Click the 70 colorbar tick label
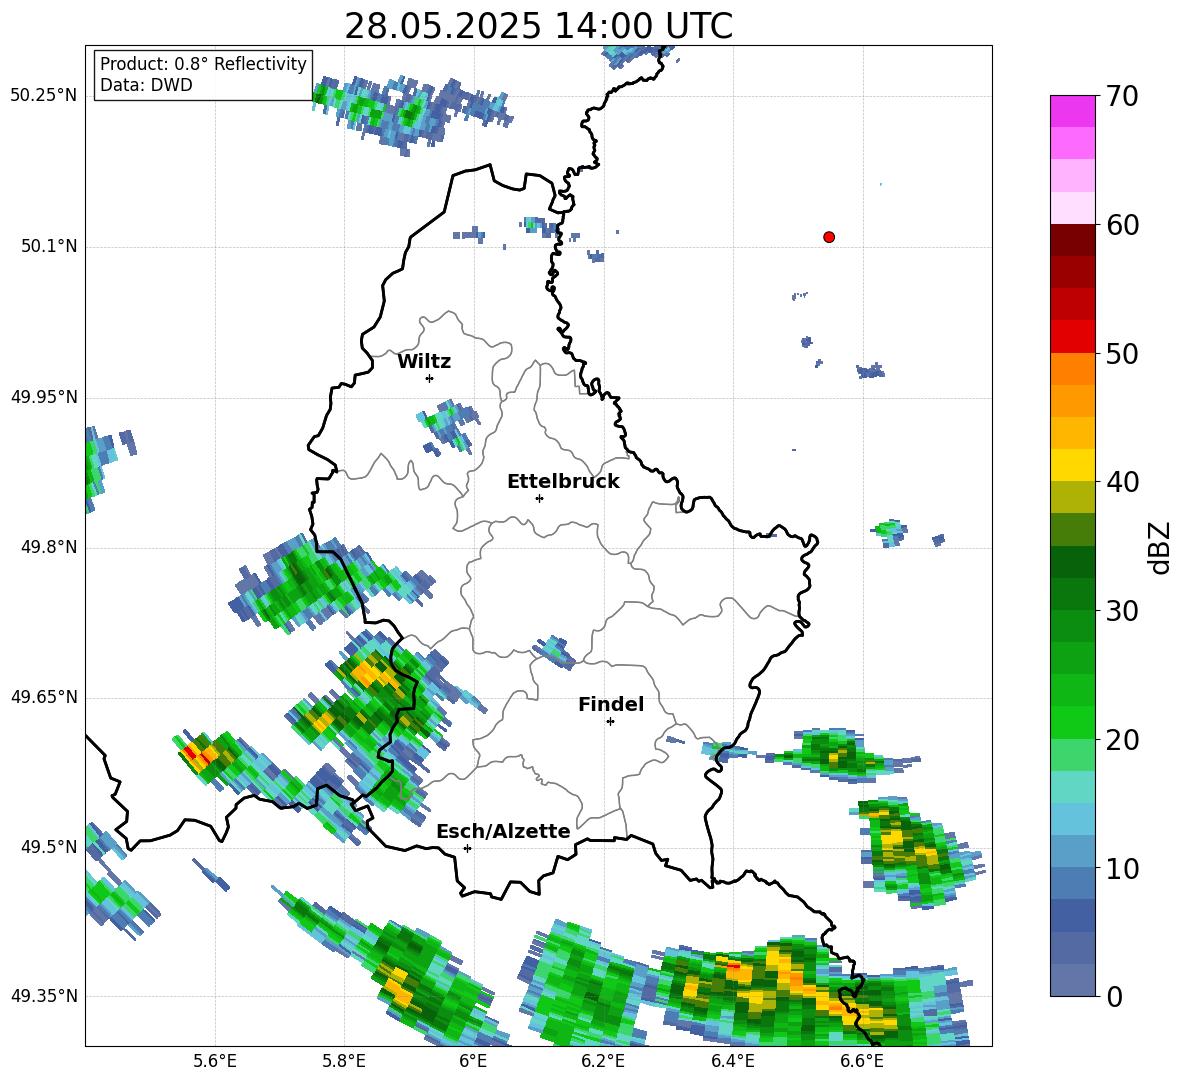Screen dimensions: 1184x1081 click(1121, 96)
